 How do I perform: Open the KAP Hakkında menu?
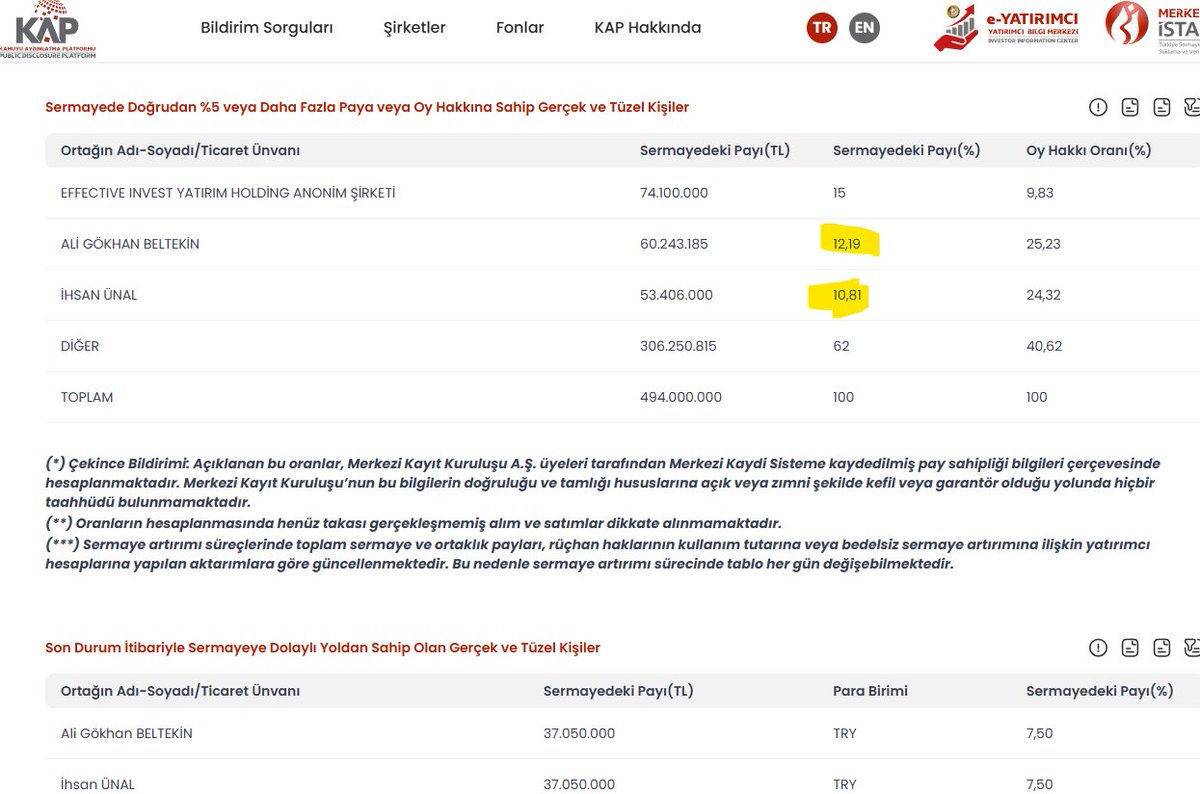(x=648, y=28)
